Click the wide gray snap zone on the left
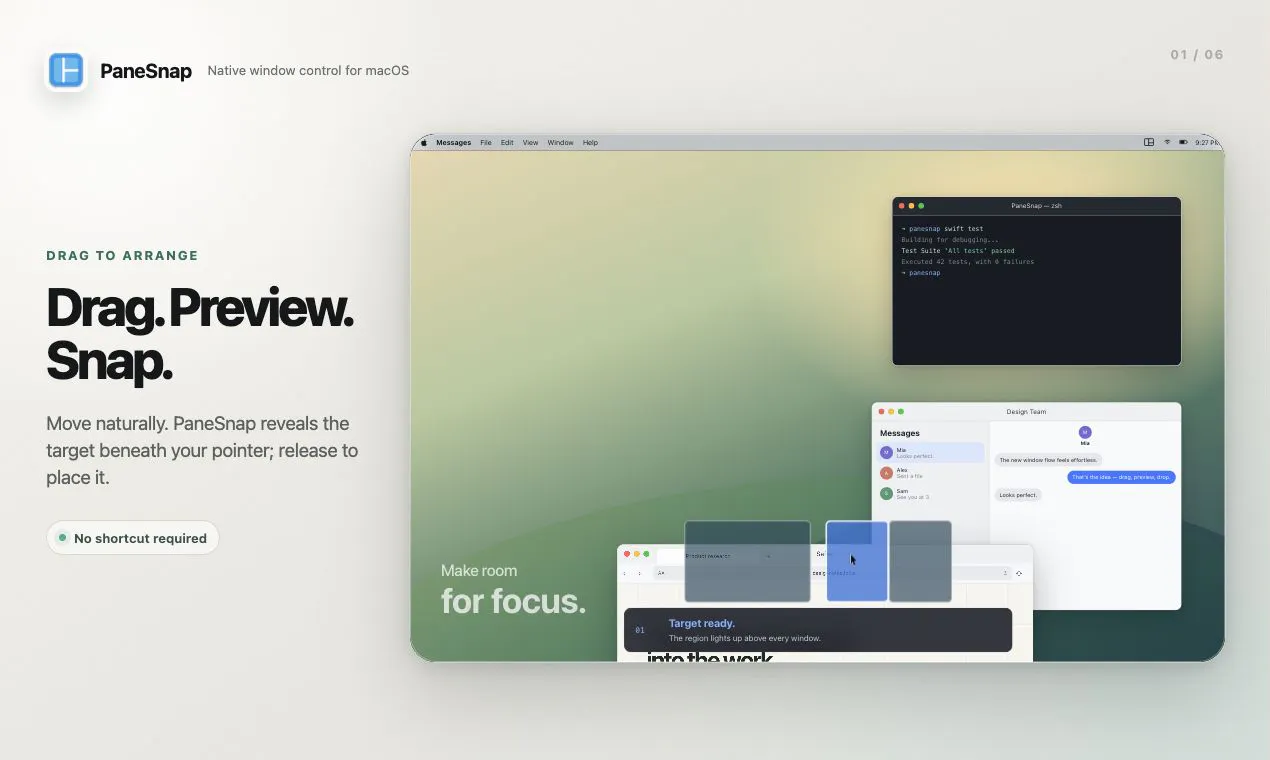Screen dimensions: 1270x760 click(x=747, y=561)
